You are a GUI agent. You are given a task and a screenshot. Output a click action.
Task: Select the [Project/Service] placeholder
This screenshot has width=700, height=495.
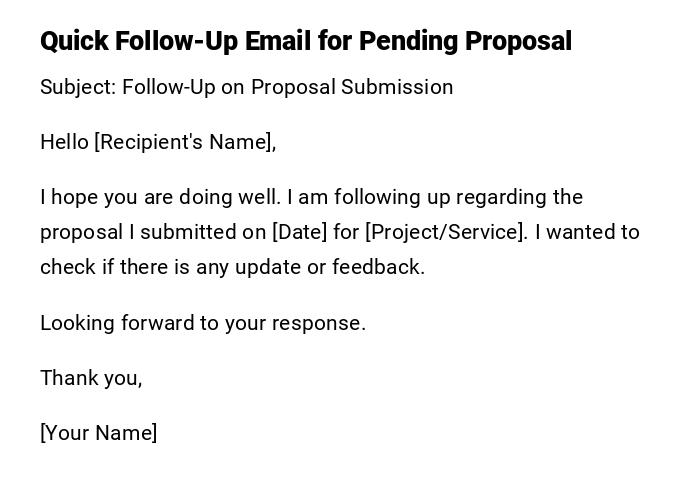(446, 232)
